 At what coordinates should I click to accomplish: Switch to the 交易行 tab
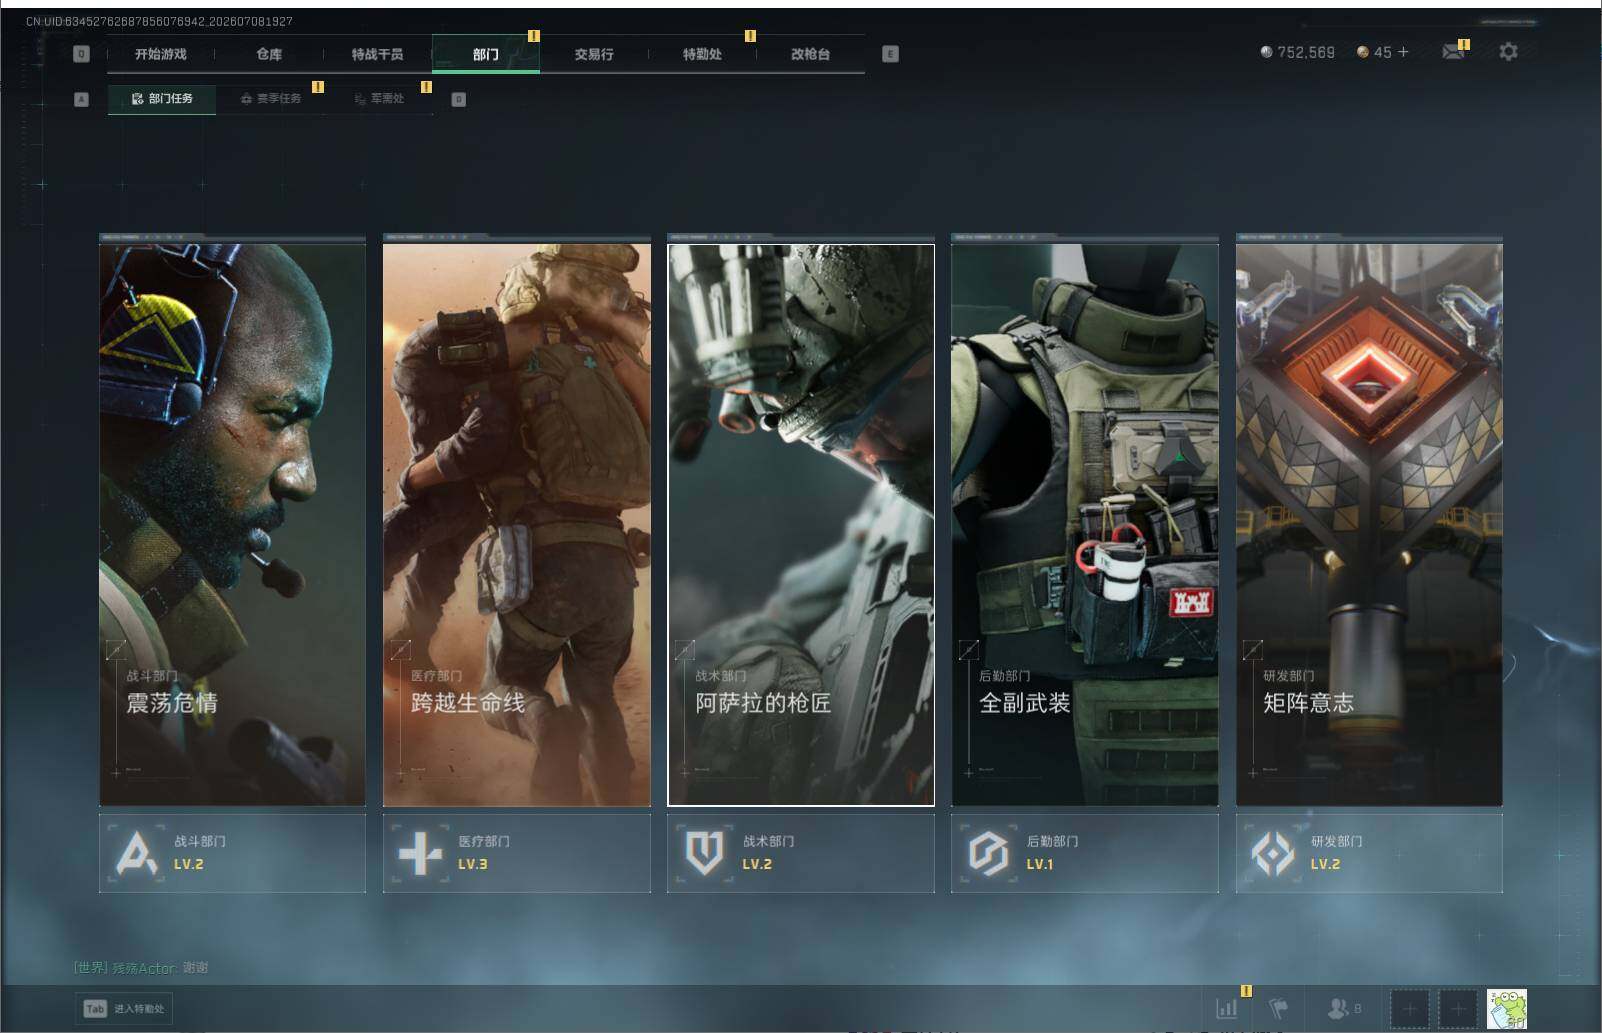(x=594, y=54)
